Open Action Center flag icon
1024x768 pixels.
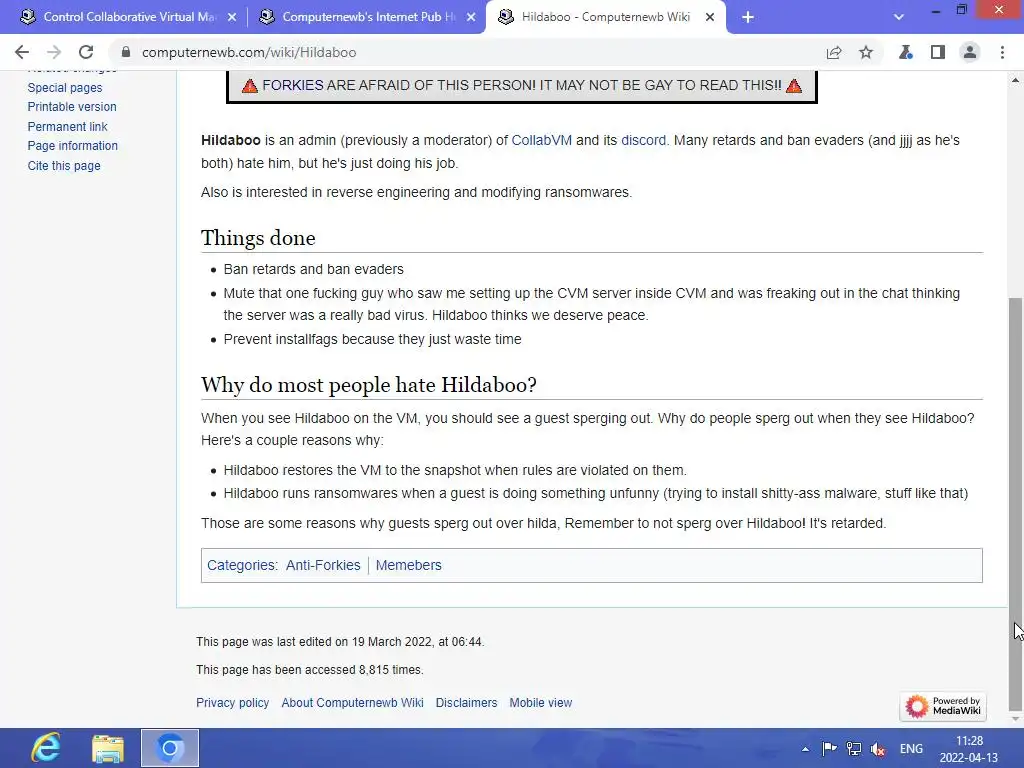coord(829,749)
